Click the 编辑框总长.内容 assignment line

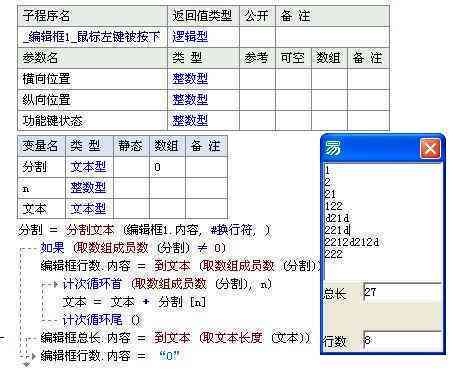pyautogui.click(x=176, y=338)
